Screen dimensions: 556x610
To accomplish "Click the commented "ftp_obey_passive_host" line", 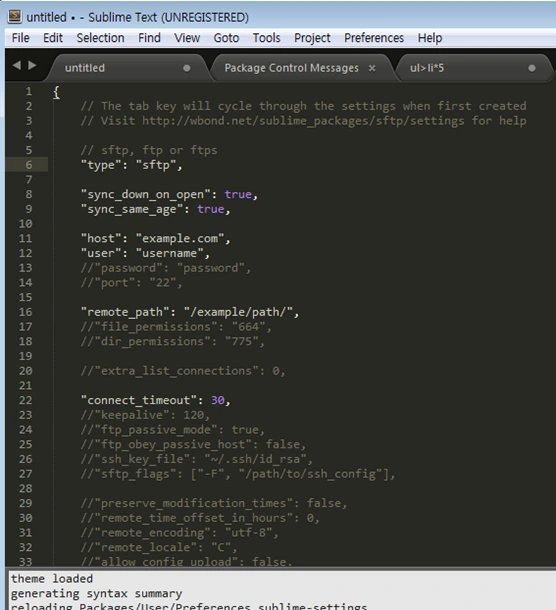I will [x=193, y=445].
